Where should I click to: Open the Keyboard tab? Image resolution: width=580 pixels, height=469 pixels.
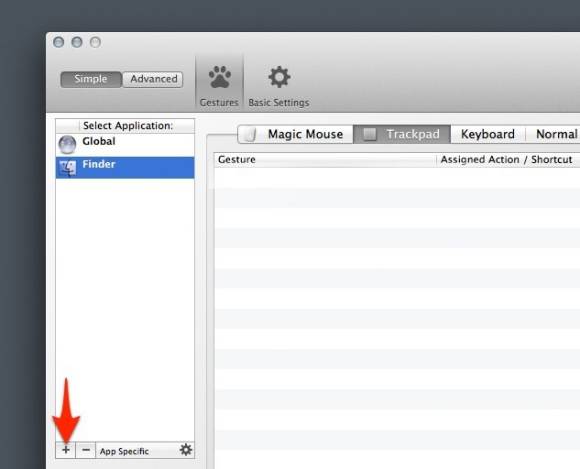coord(488,134)
